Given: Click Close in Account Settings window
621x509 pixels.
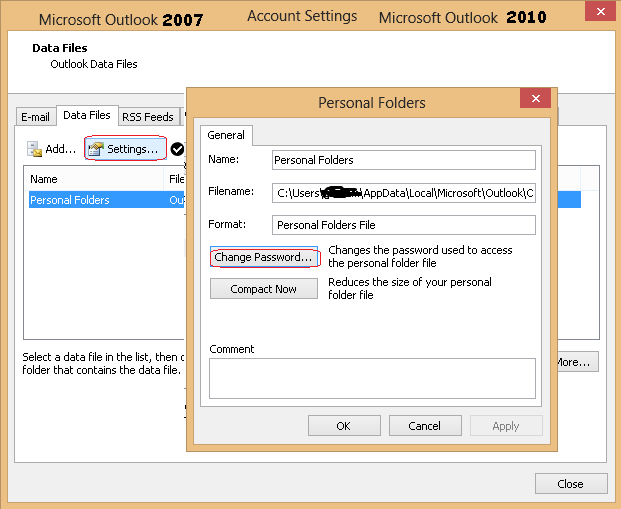Looking at the screenshot, I should 571,484.
